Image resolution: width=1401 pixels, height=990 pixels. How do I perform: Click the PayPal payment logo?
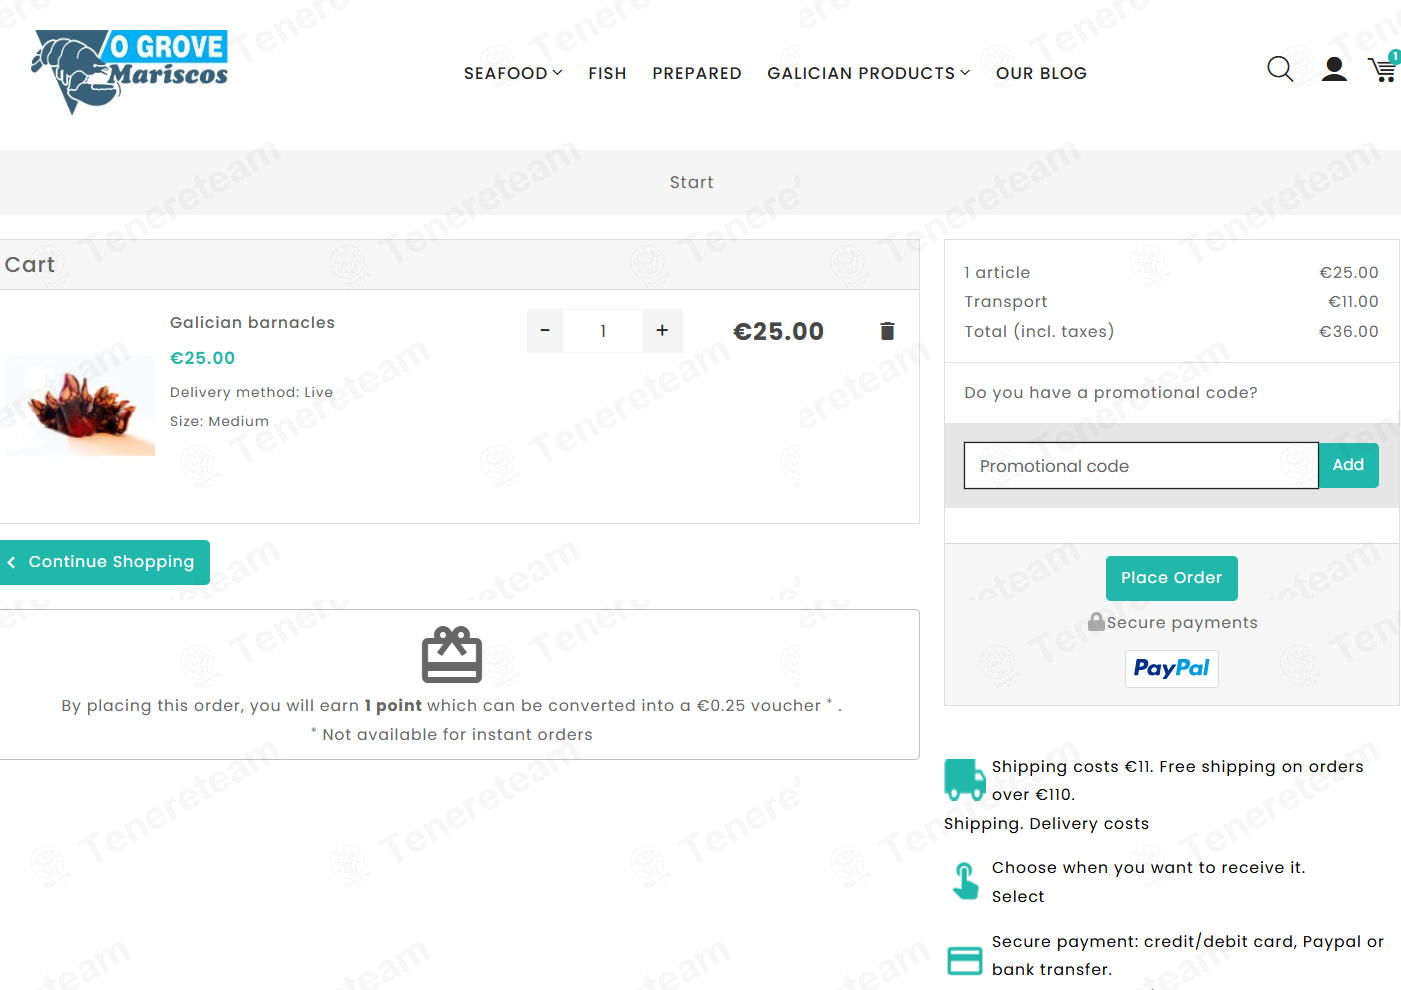pos(1171,668)
